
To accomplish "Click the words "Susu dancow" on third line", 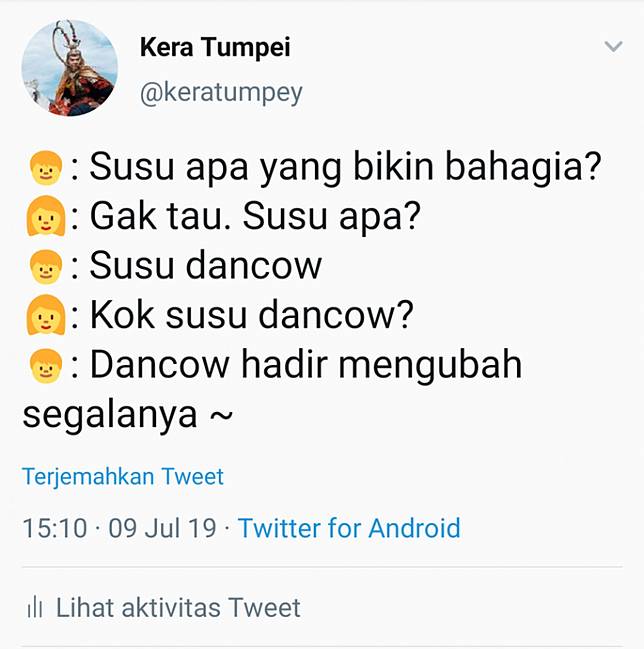I will tap(205, 266).
